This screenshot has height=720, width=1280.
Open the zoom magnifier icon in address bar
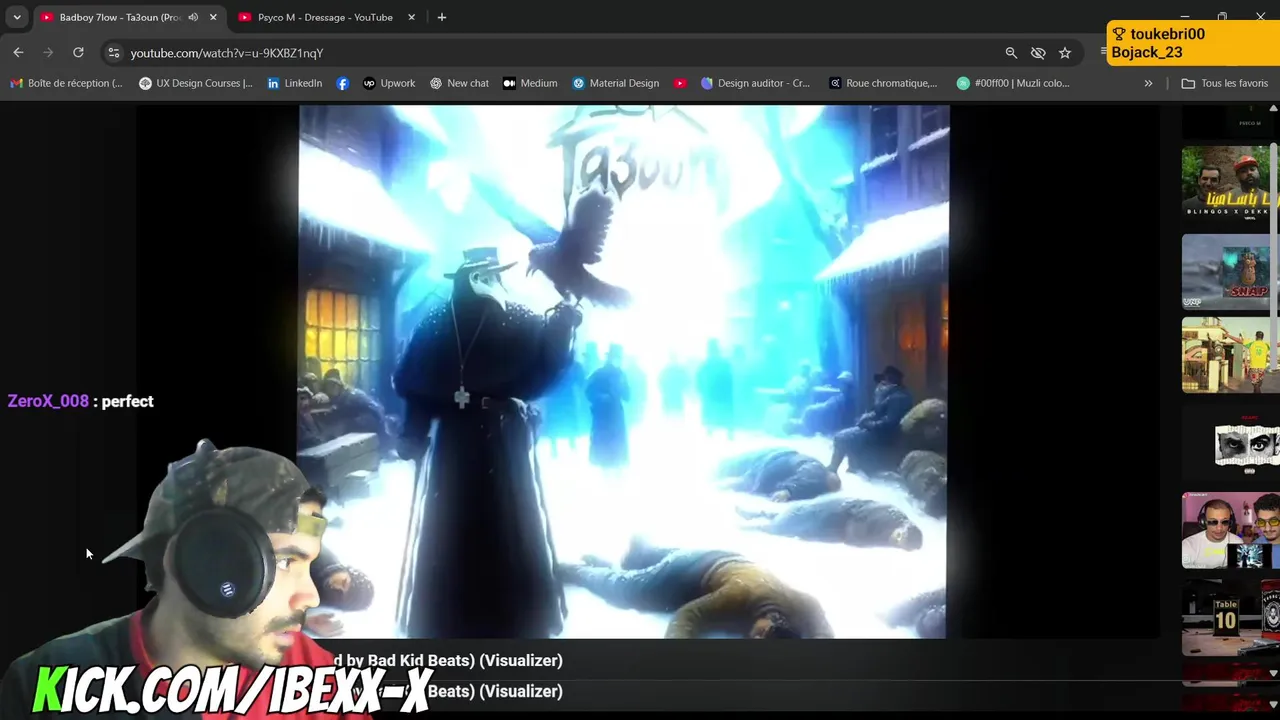click(x=1011, y=53)
